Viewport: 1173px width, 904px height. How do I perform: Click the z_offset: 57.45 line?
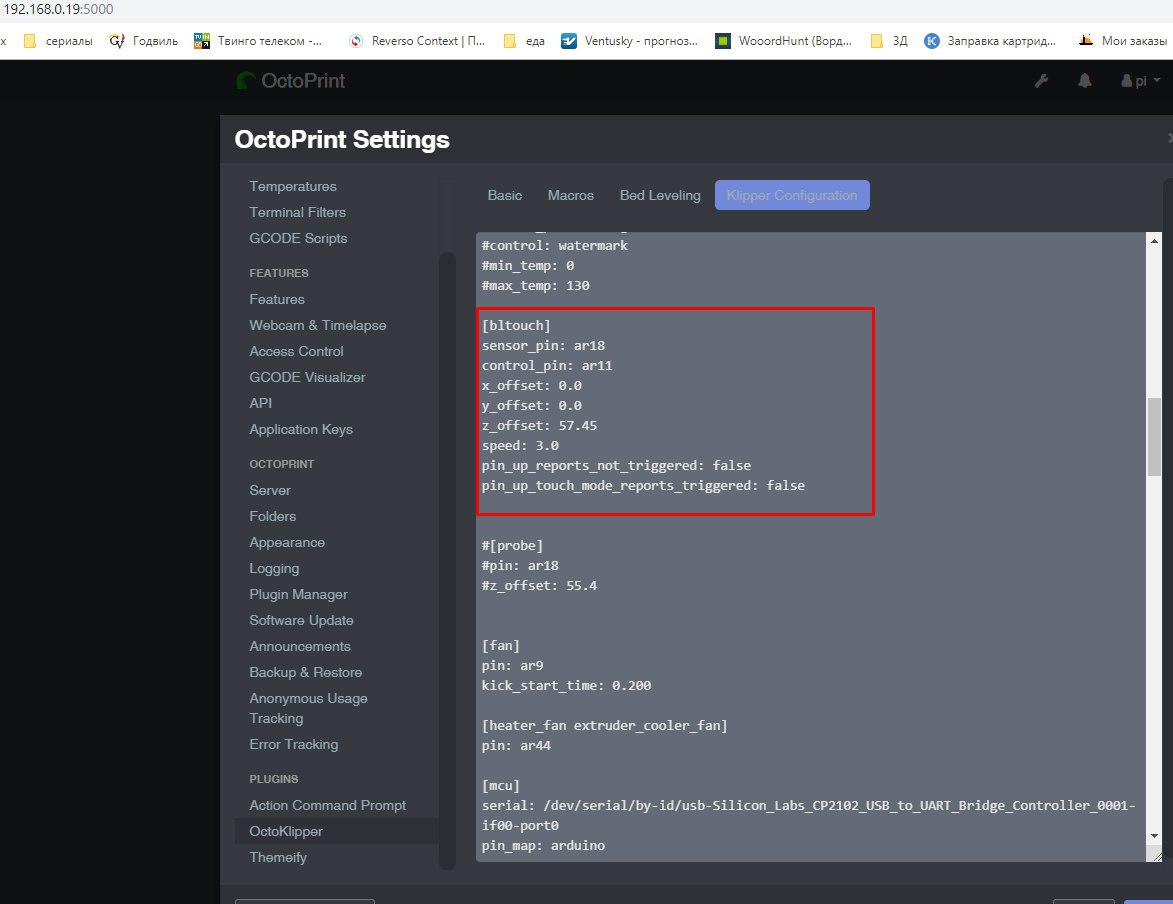pos(539,426)
